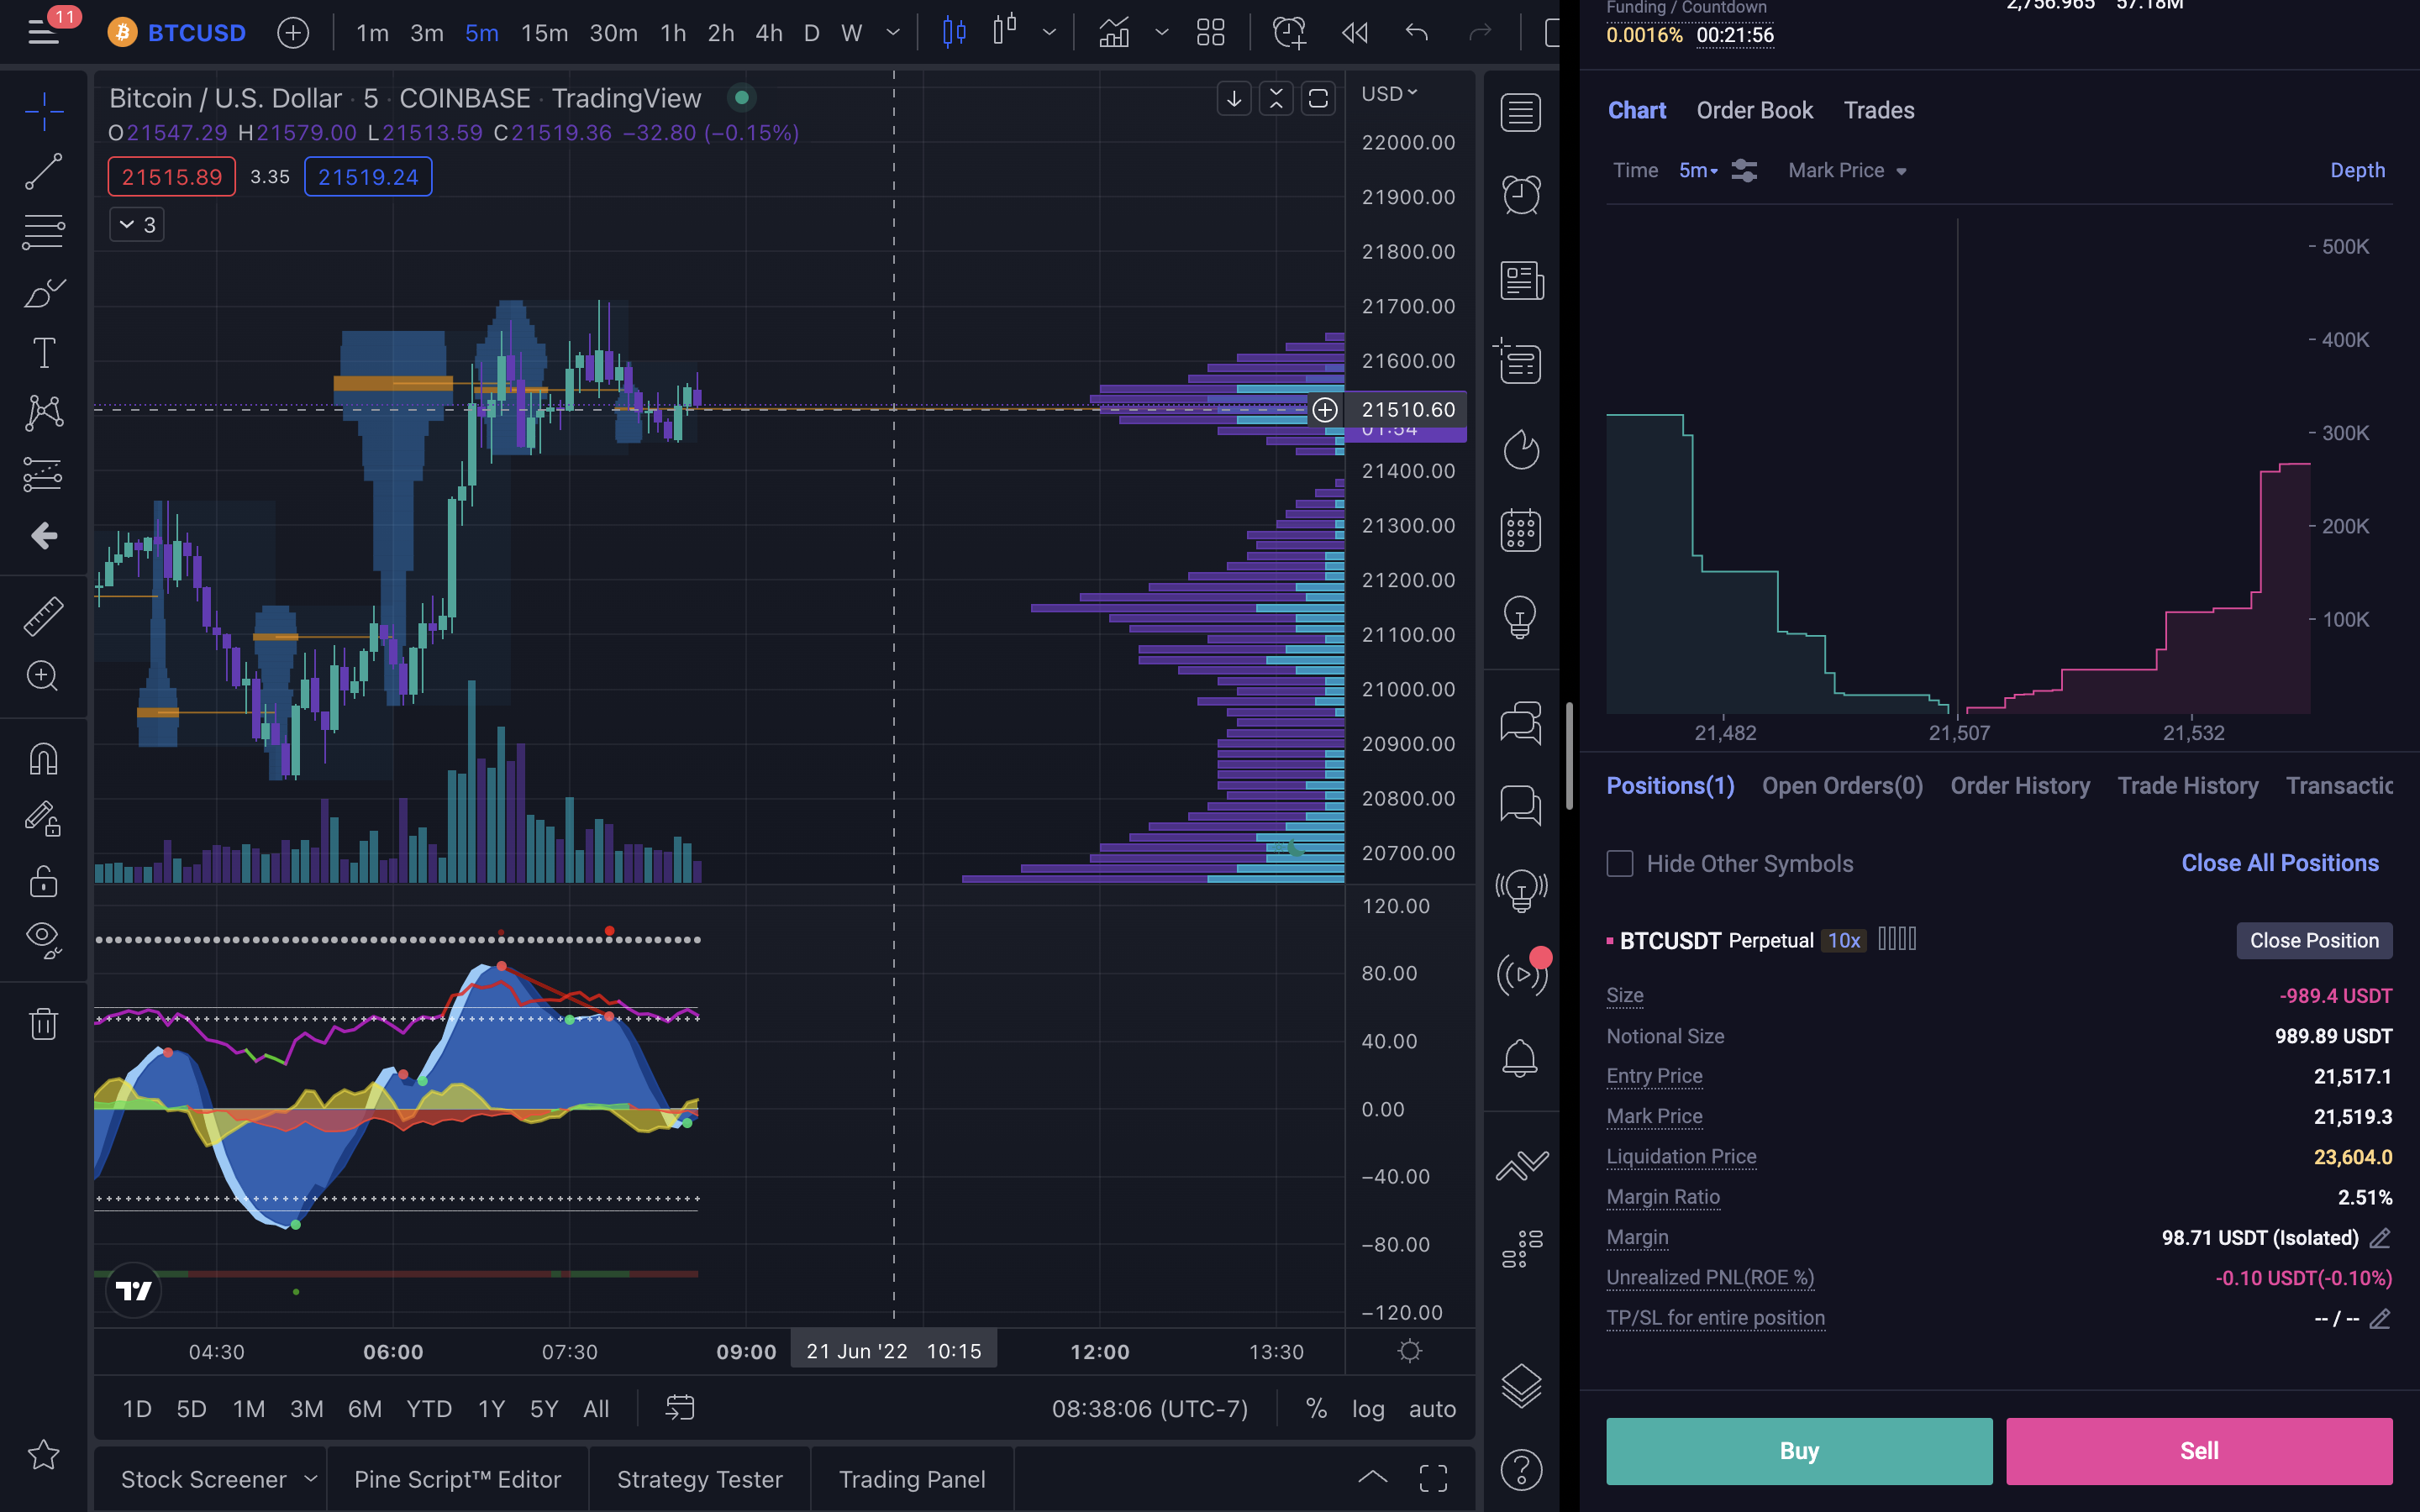This screenshot has width=2420, height=1512.
Task: Expand more timeframes chevron after W
Action: 892,33
